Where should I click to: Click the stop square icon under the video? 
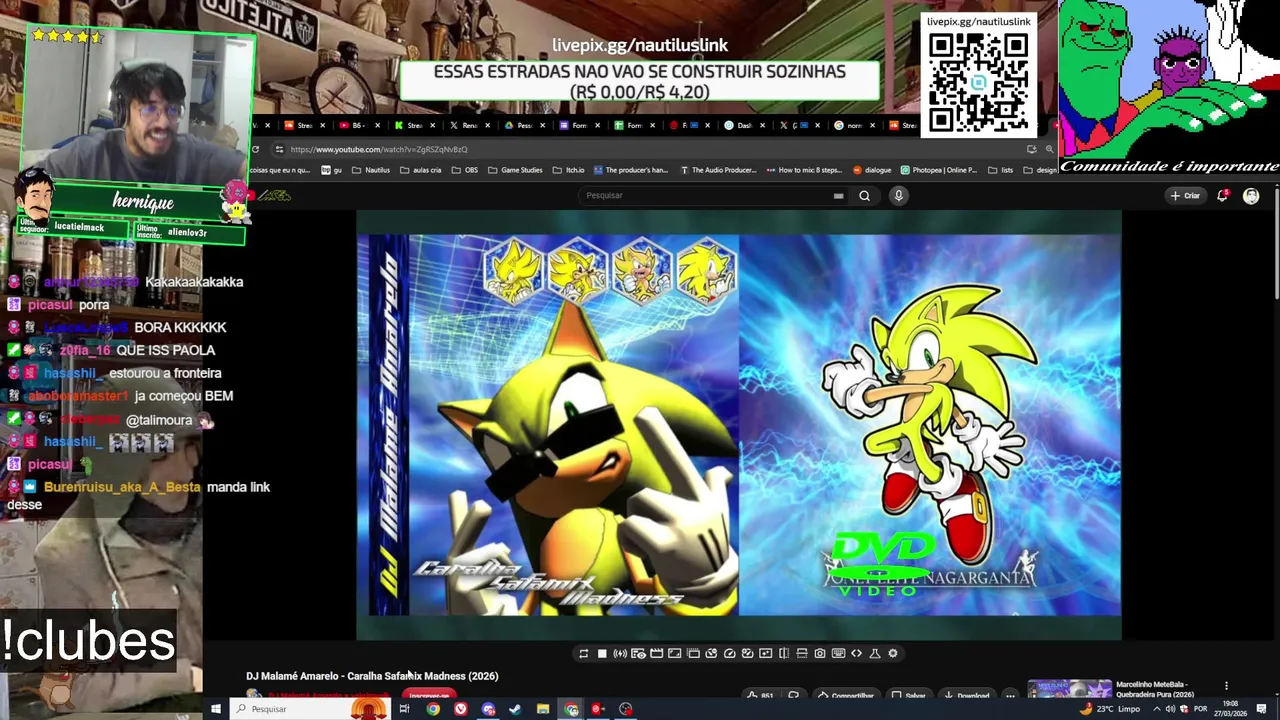602,653
